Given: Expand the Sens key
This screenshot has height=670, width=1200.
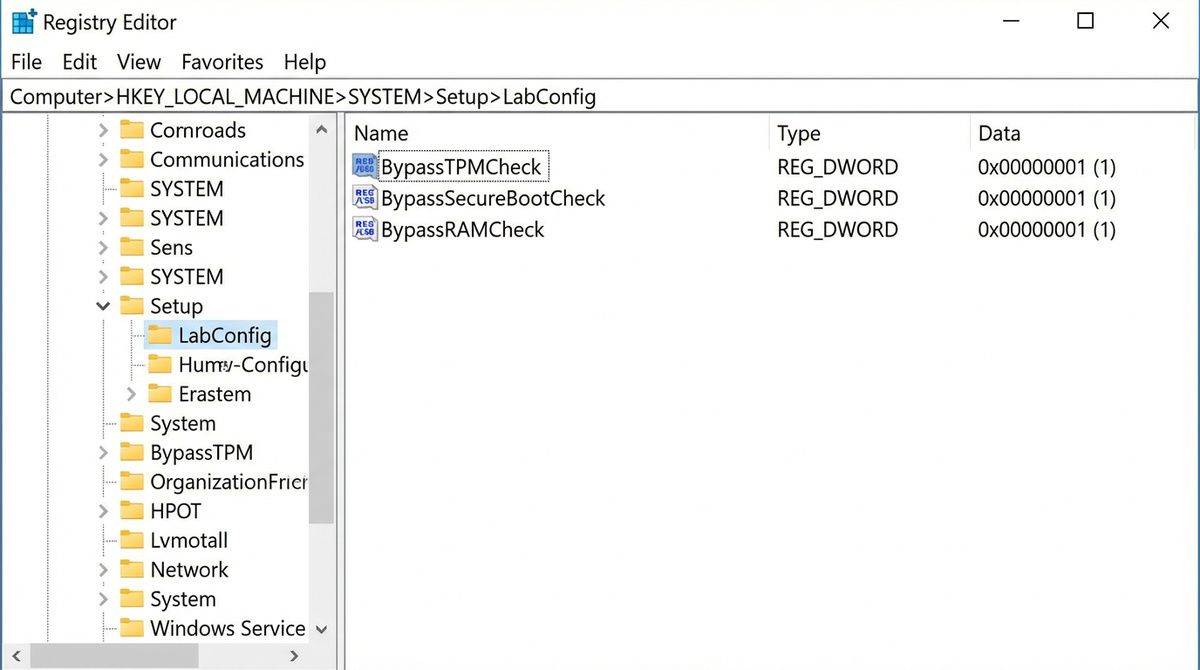Looking at the screenshot, I should pyautogui.click(x=103, y=247).
